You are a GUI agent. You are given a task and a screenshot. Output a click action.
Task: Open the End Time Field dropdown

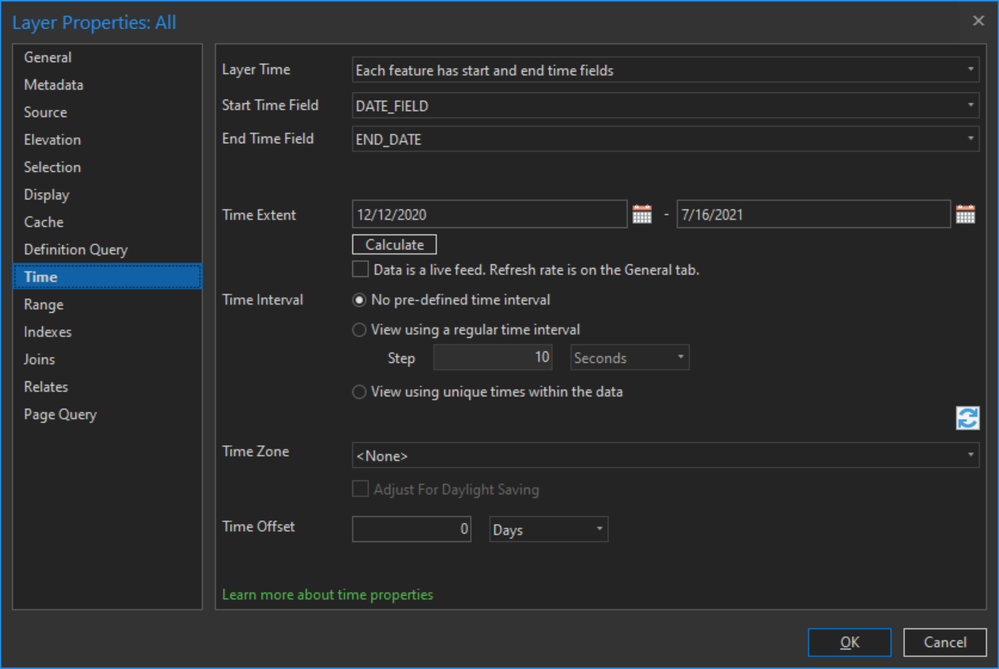click(665, 139)
